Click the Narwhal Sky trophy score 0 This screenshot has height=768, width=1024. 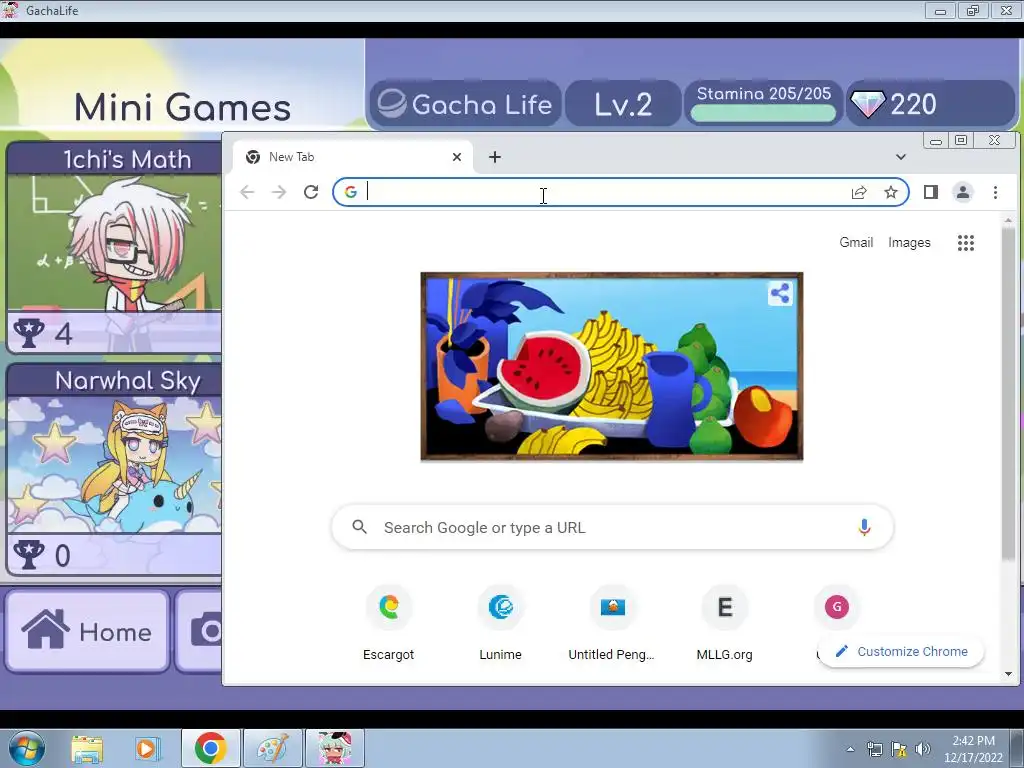click(43, 555)
